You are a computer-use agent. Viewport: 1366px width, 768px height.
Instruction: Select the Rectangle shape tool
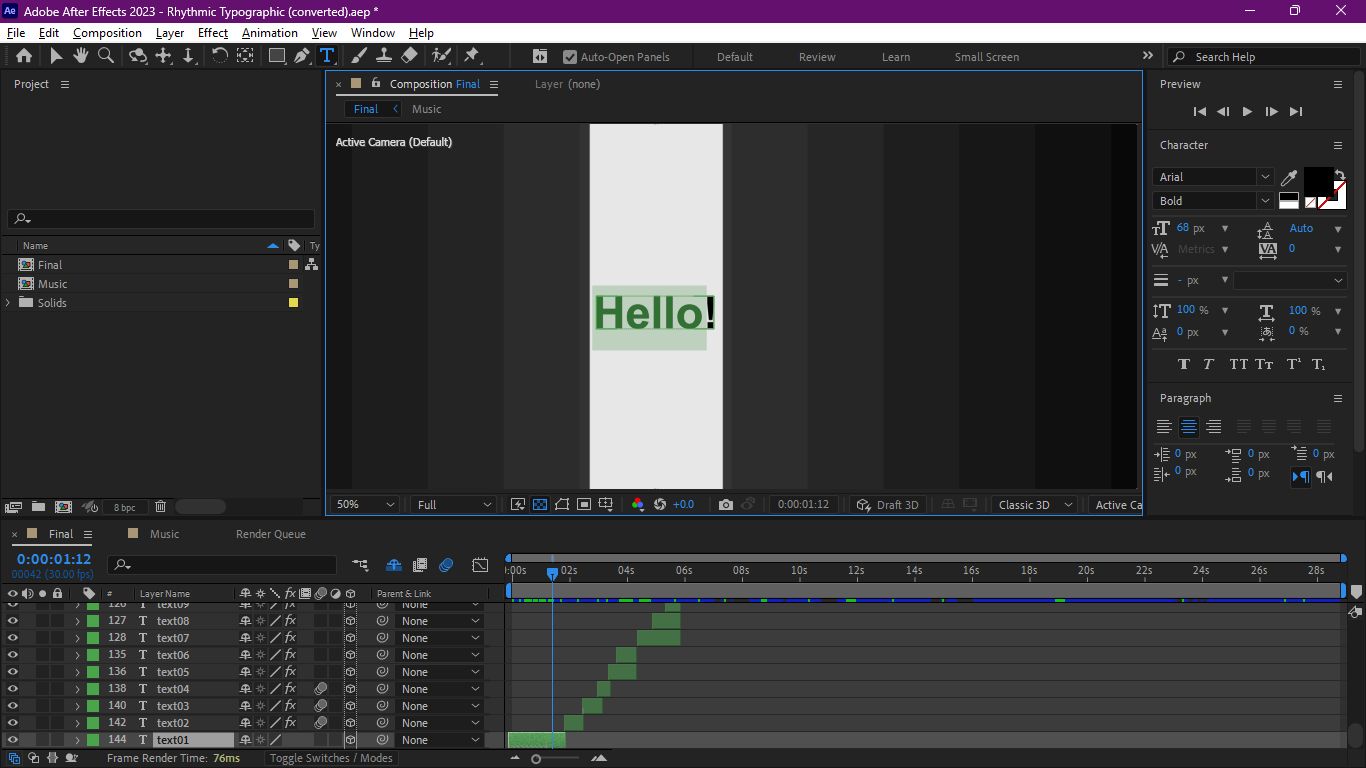click(x=277, y=56)
